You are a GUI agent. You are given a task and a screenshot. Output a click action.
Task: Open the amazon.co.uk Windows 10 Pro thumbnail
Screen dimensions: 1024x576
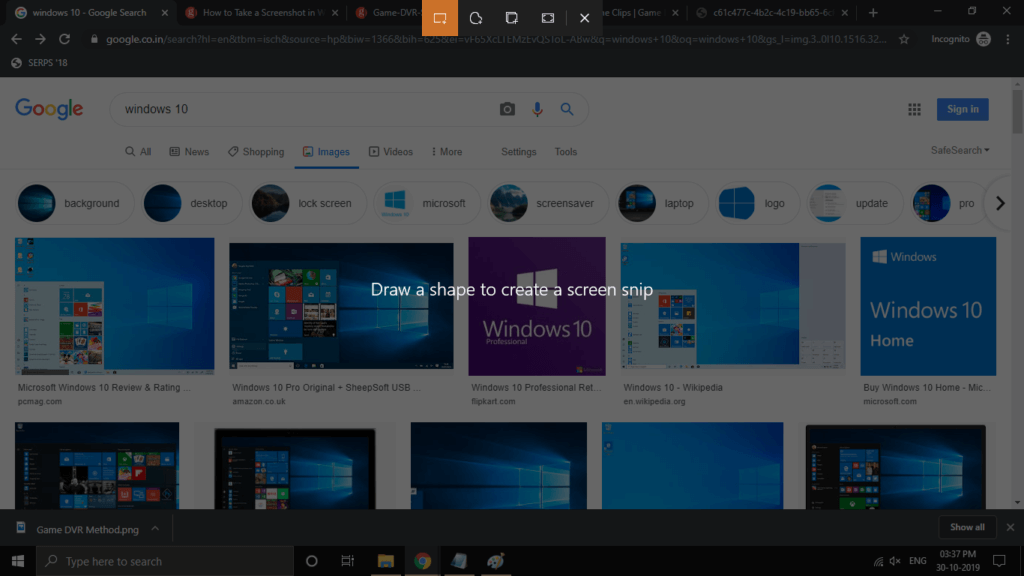[x=341, y=306]
